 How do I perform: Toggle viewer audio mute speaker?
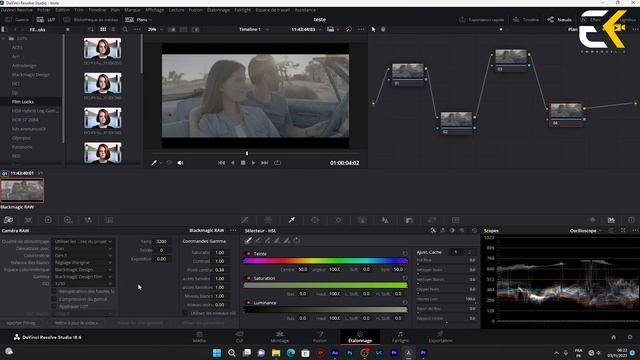tap(180, 163)
